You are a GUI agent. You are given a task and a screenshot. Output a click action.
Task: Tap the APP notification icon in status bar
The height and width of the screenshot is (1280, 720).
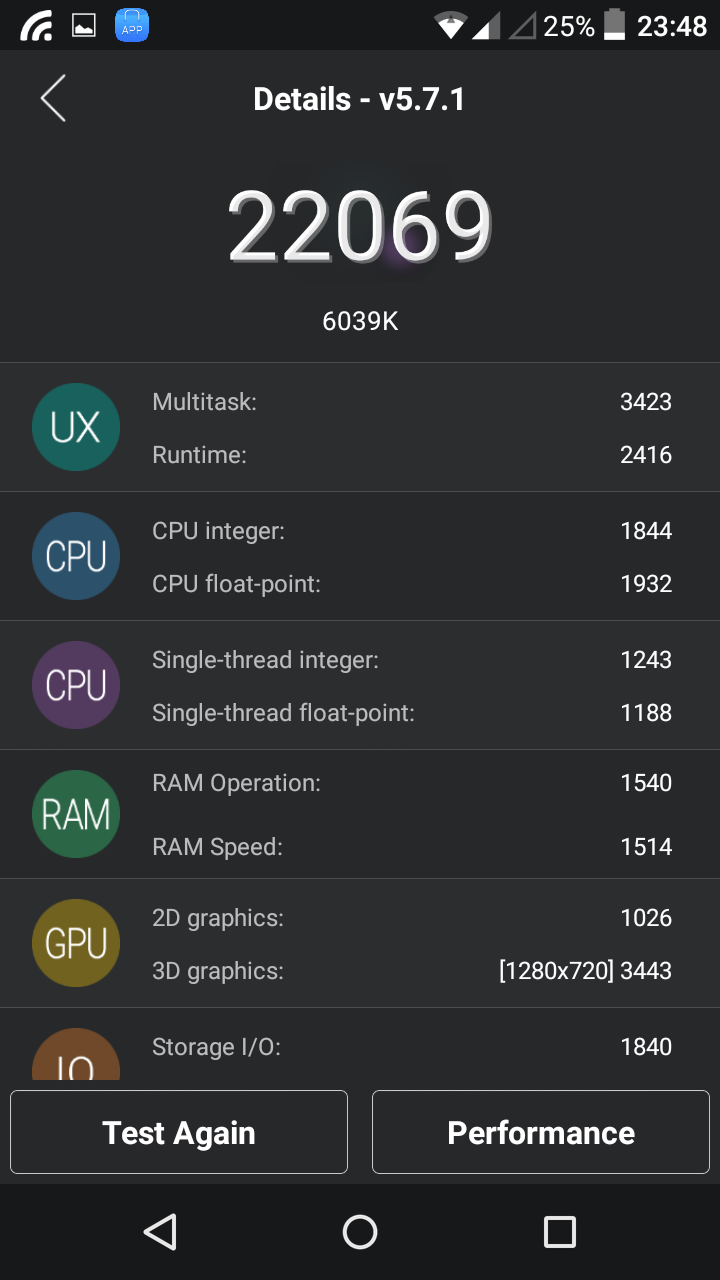click(132, 26)
